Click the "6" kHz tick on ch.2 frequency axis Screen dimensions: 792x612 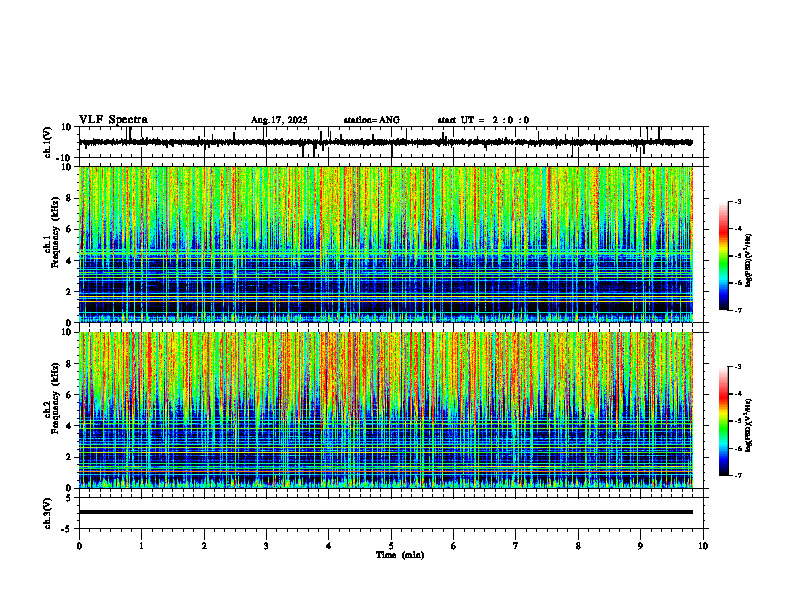click(70, 395)
